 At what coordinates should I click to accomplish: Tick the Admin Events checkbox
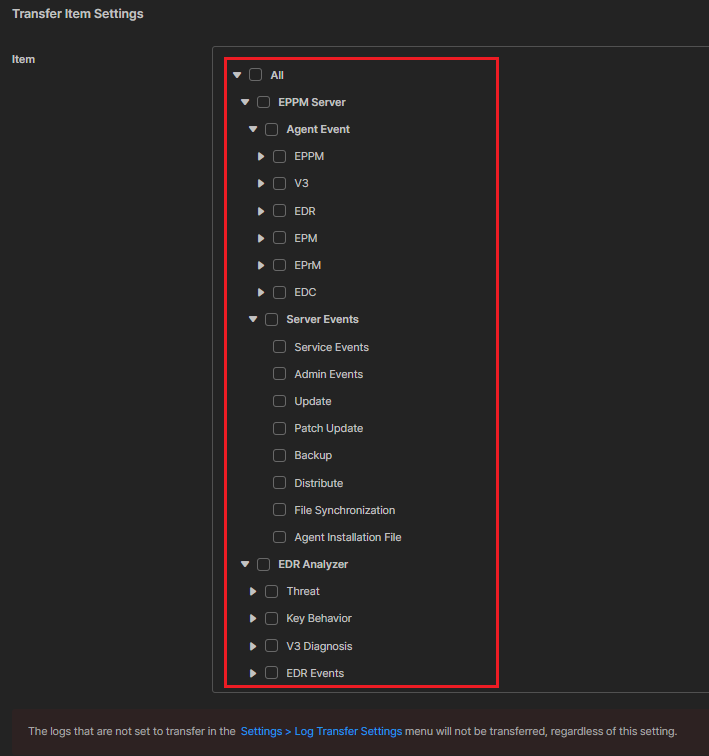tap(280, 374)
